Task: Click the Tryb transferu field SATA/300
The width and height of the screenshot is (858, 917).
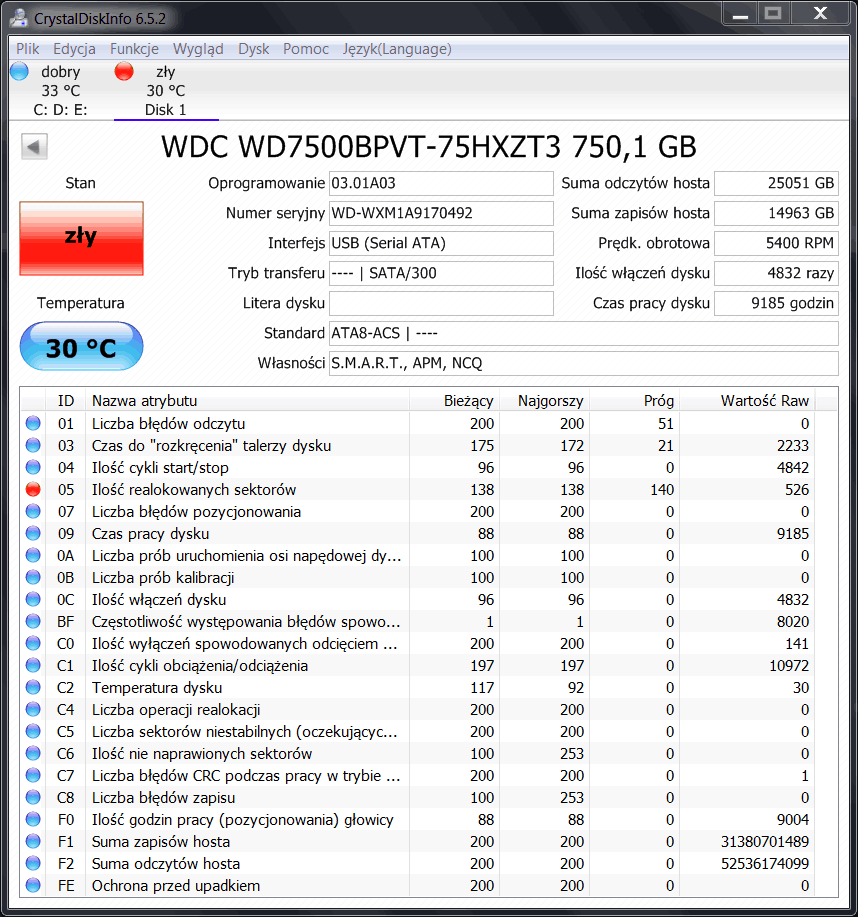Action: tap(441, 273)
